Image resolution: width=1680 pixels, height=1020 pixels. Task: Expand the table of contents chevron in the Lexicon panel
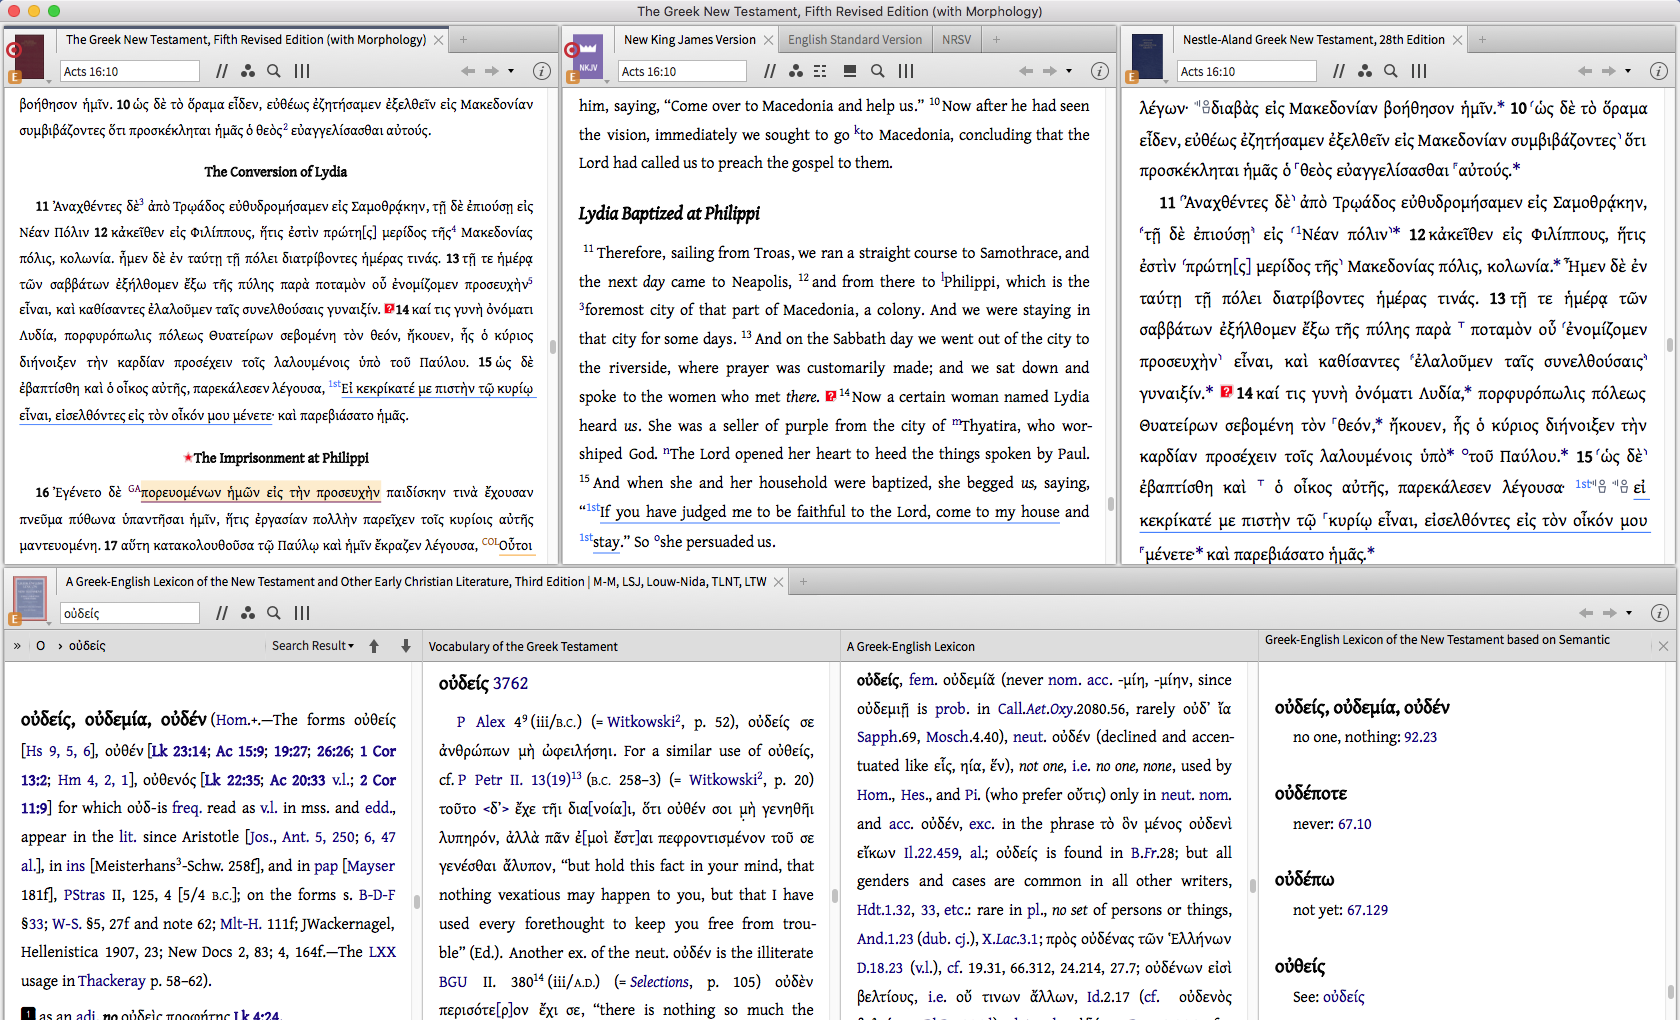[17, 646]
